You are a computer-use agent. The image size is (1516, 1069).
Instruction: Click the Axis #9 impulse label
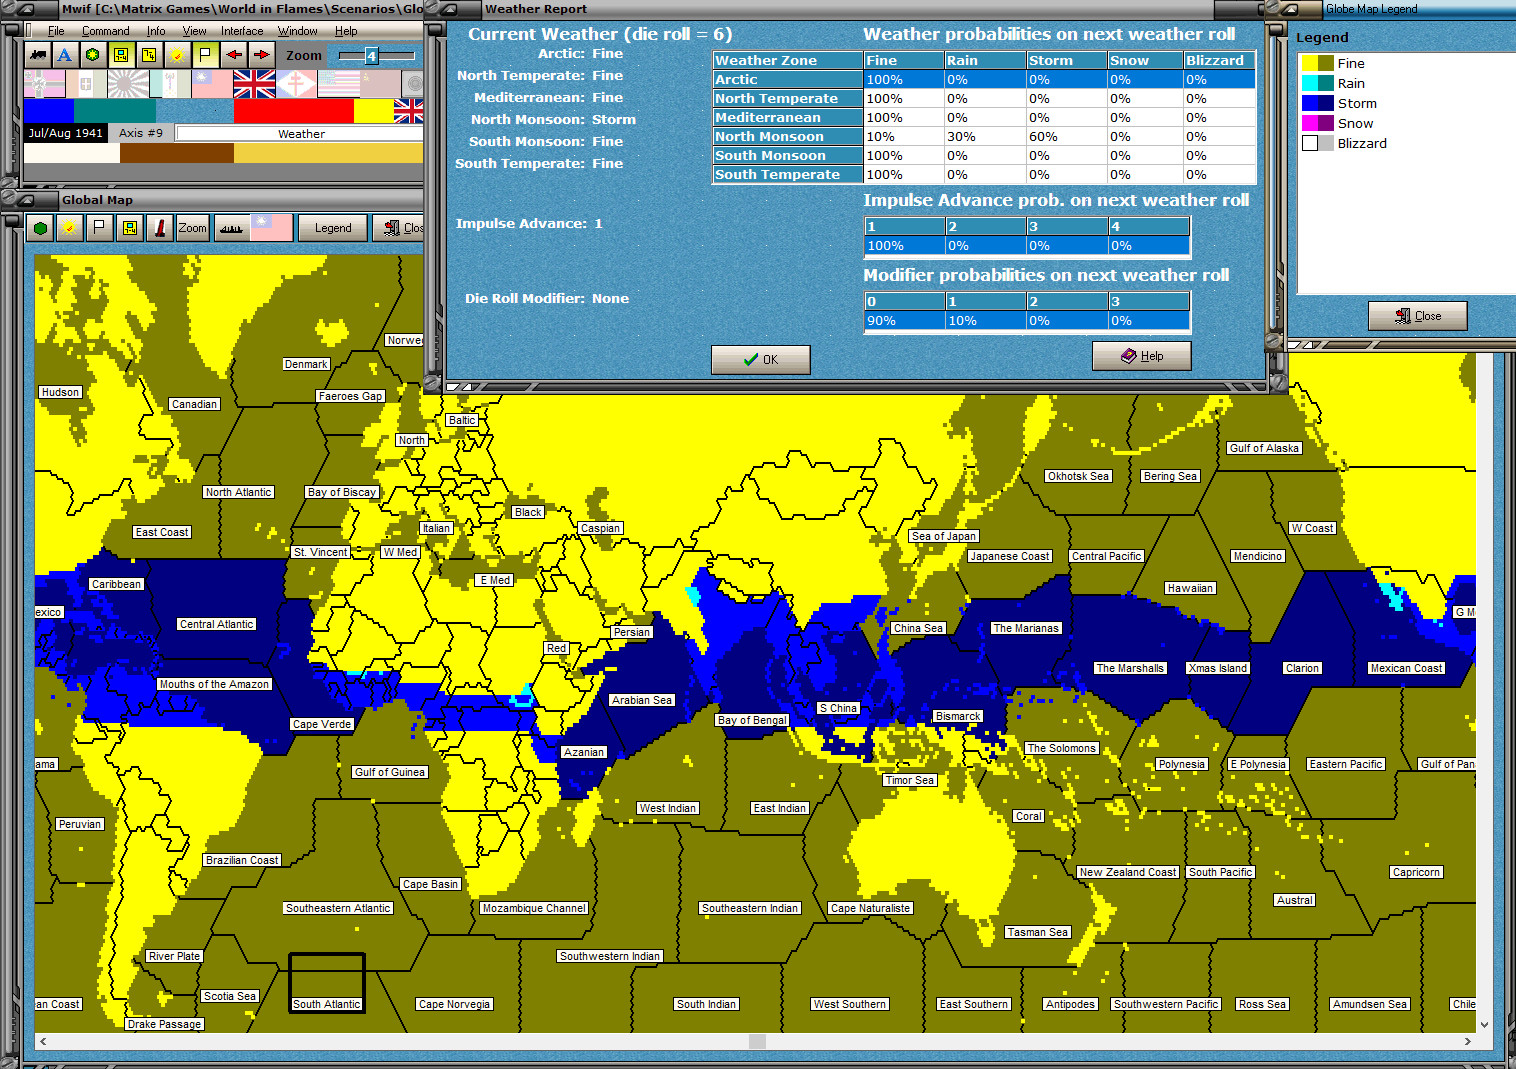tap(140, 133)
